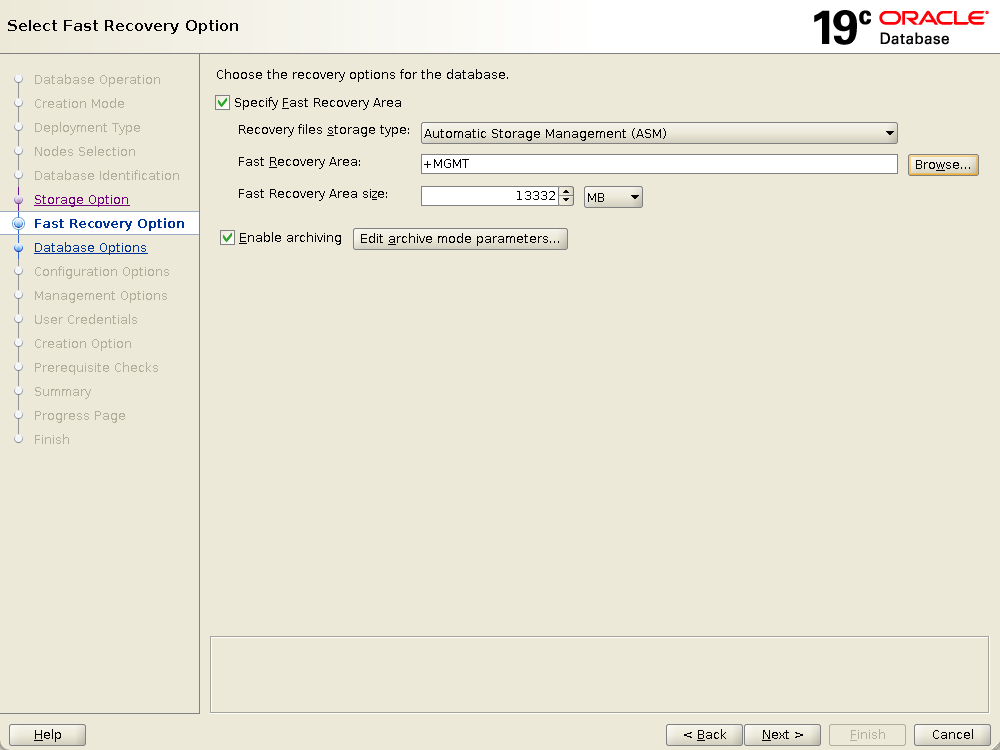Expand the MB size unit dropdown
Screen dimensions: 1000x750
click(x=613, y=197)
